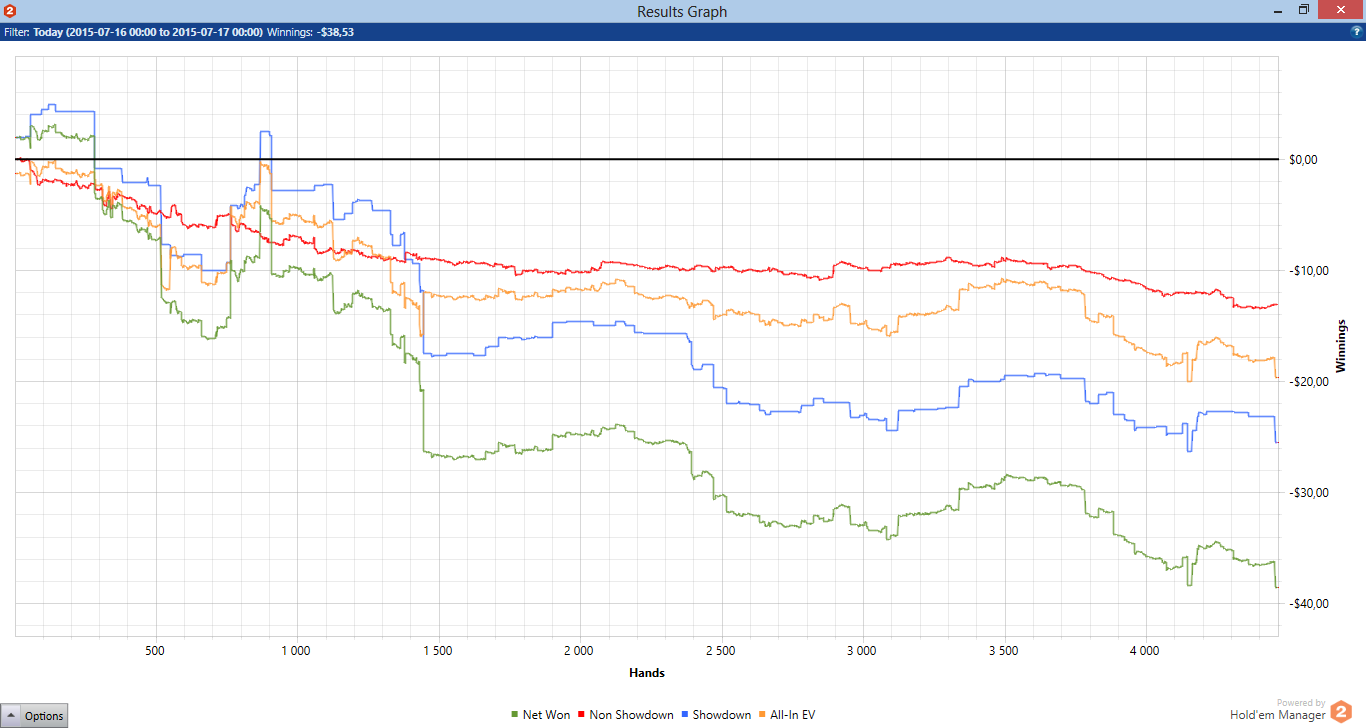
Task: Open the Options menu button
Action: coord(35,715)
